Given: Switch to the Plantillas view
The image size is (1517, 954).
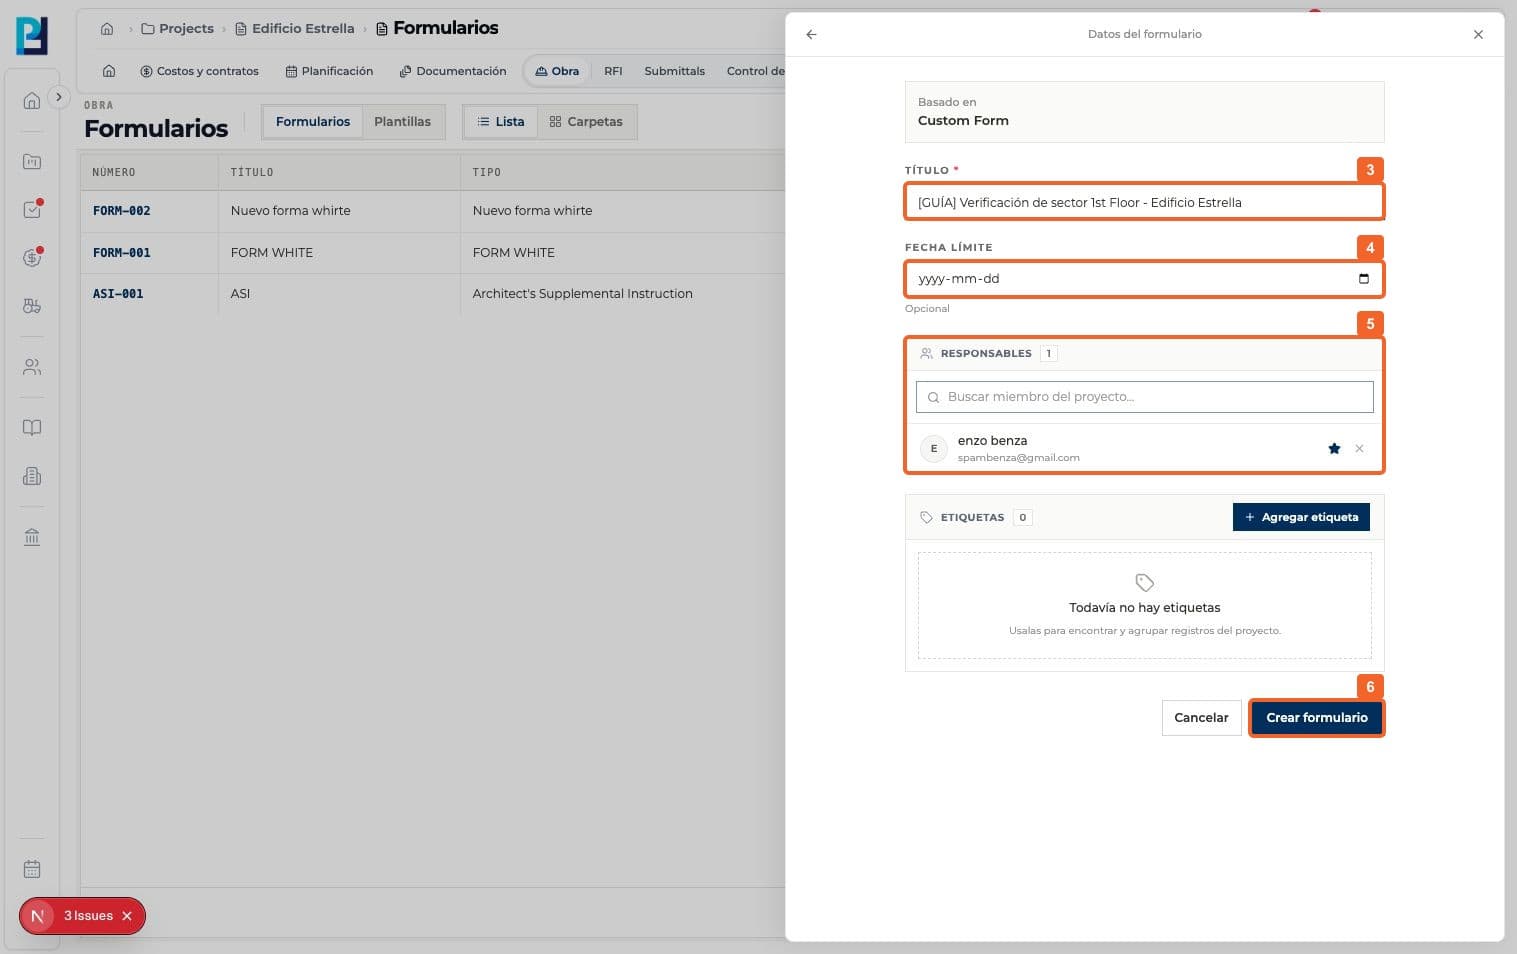Looking at the screenshot, I should [x=402, y=122].
